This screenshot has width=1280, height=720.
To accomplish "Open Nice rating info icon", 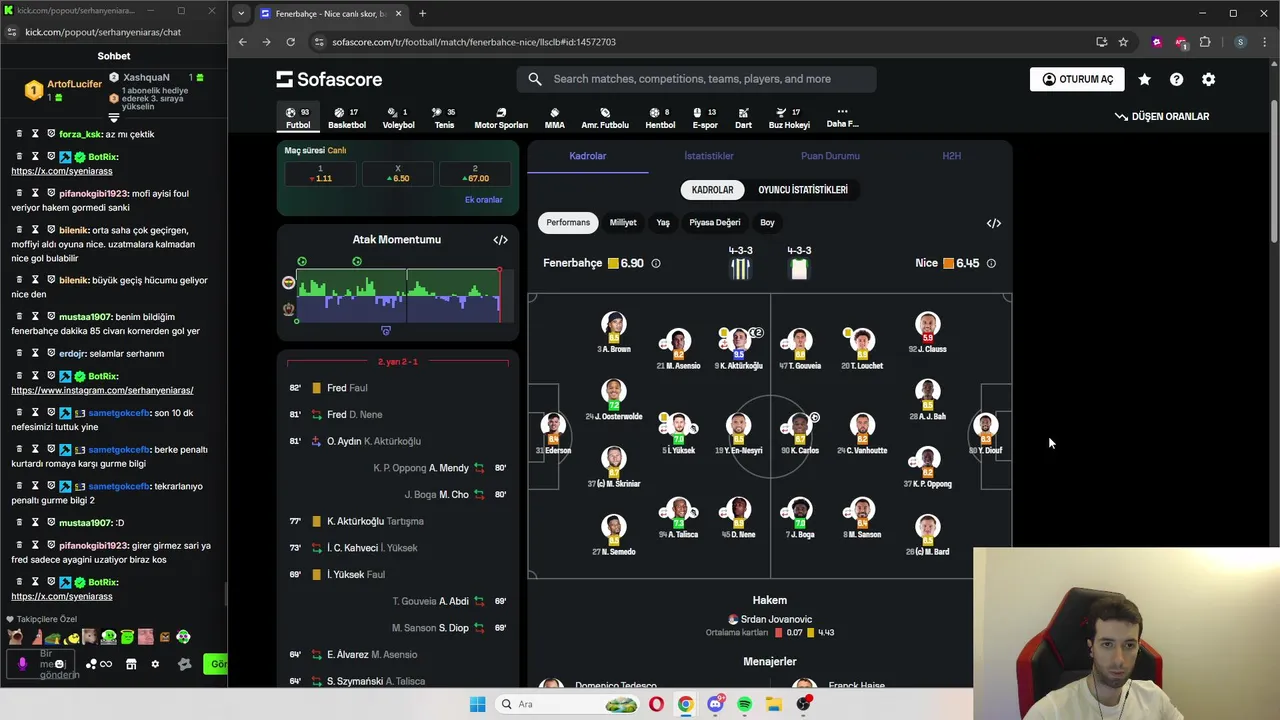I will 991,263.
